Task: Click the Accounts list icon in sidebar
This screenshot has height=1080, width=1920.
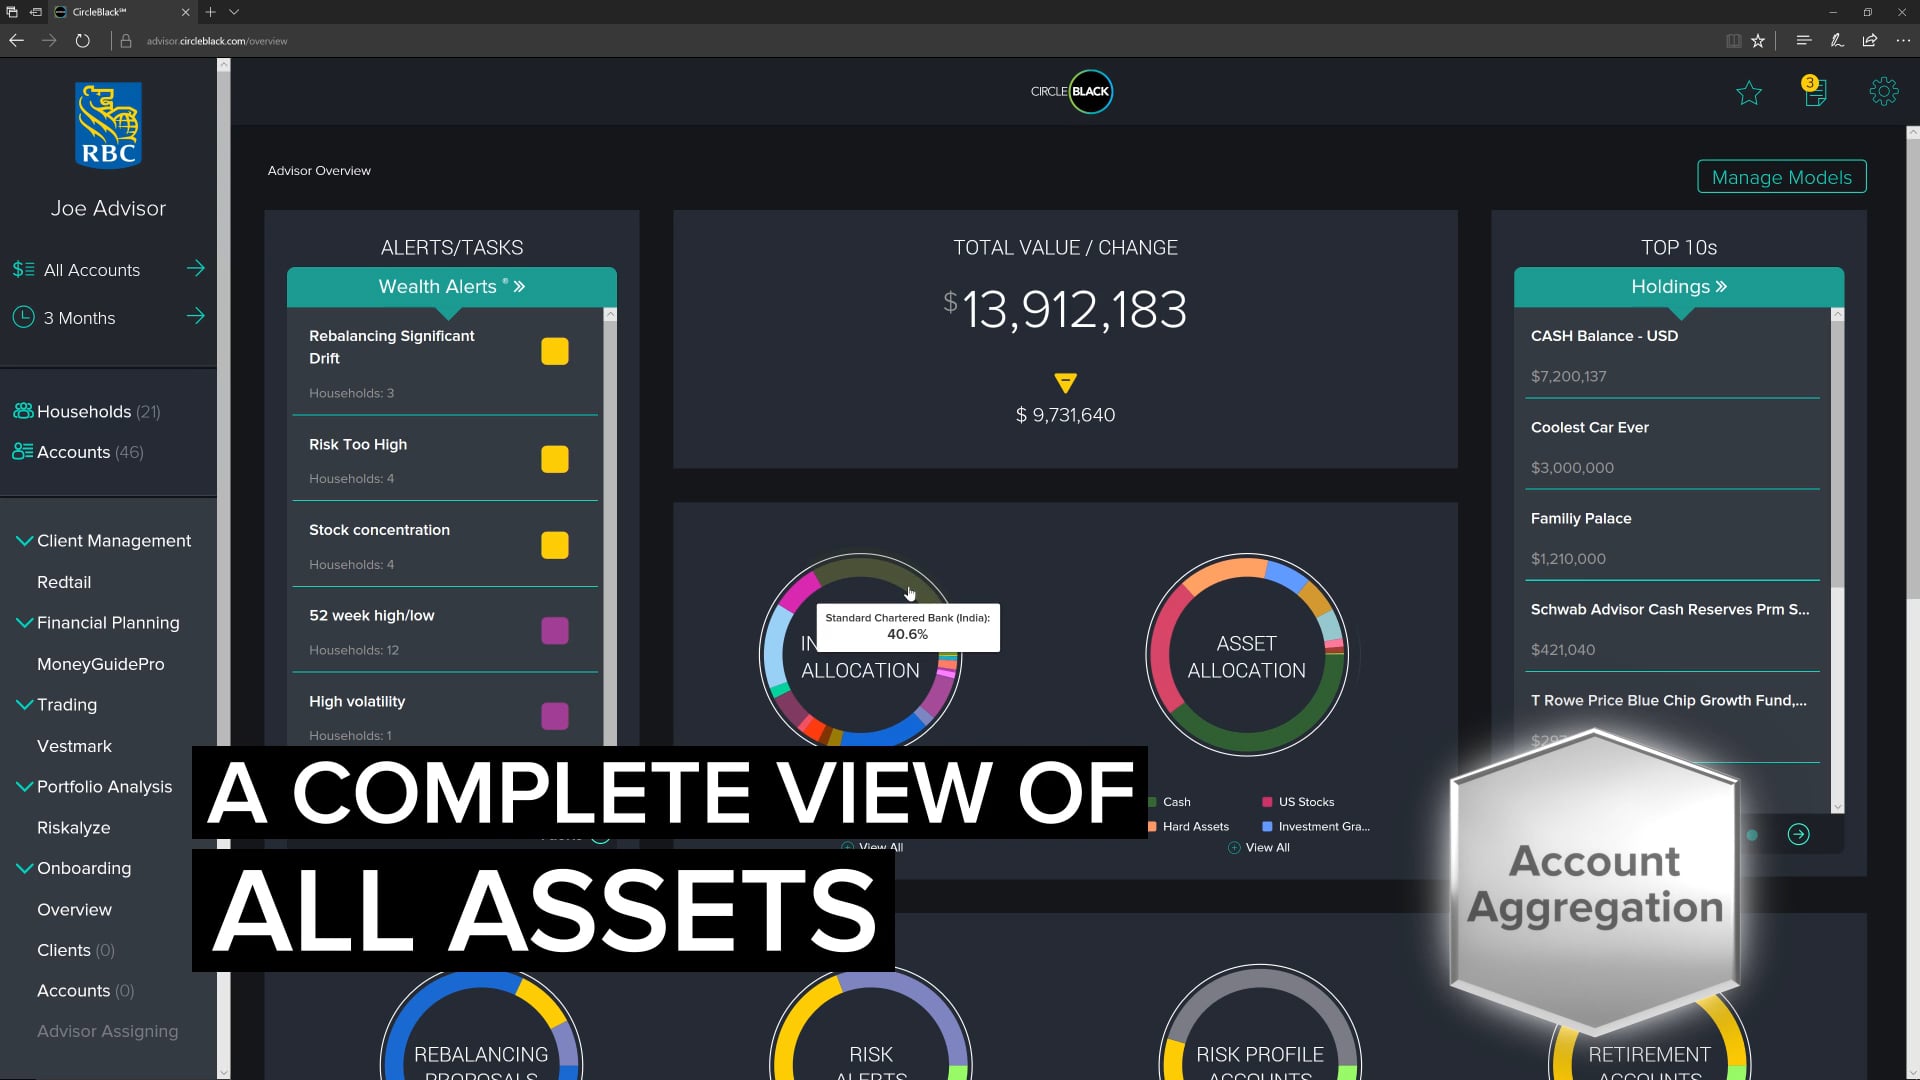Action: (23, 451)
